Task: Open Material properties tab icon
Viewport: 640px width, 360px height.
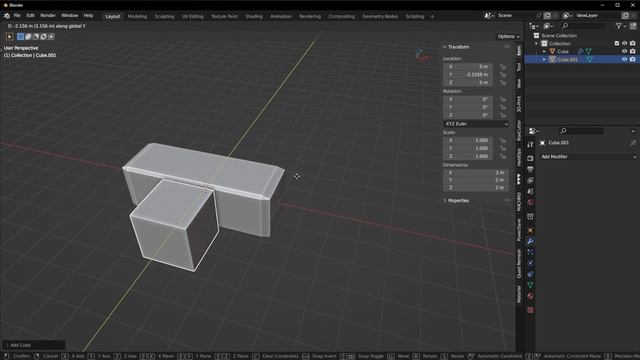Action: (x=530, y=296)
